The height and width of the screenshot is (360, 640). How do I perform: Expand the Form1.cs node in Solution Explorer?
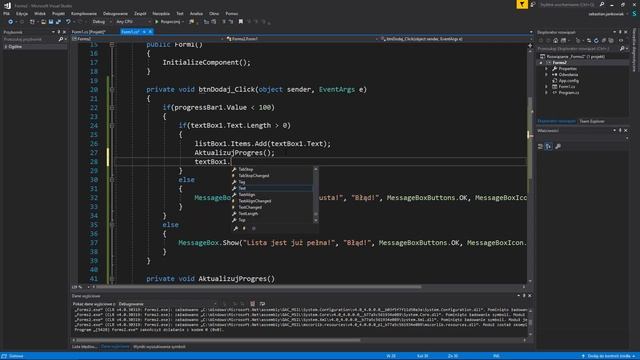[547, 87]
